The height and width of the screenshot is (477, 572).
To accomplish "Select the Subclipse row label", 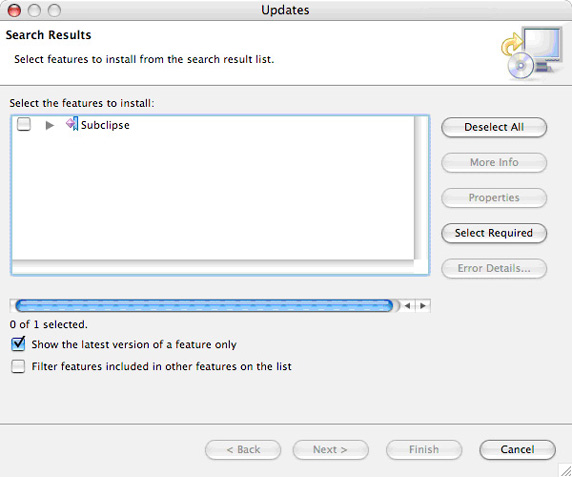I will click(x=105, y=125).
